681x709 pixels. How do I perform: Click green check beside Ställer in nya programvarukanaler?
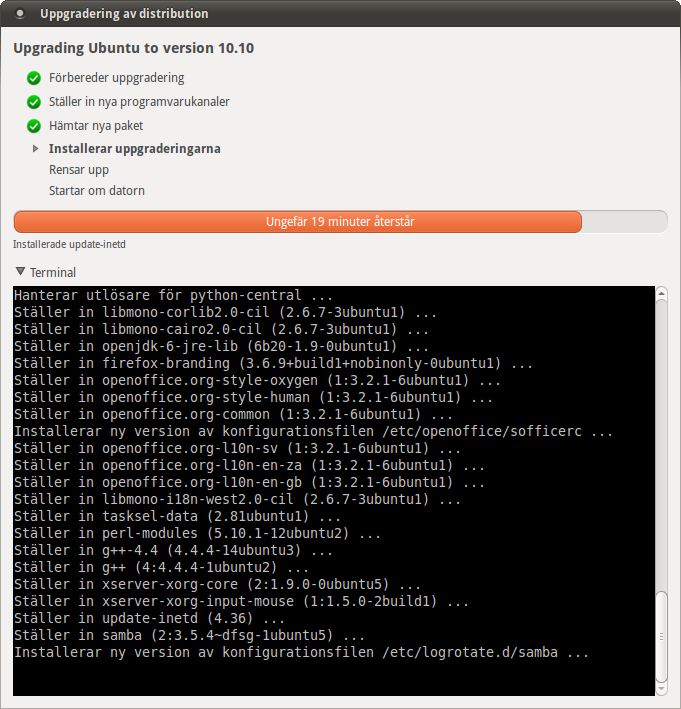click(x=34, y=102)
